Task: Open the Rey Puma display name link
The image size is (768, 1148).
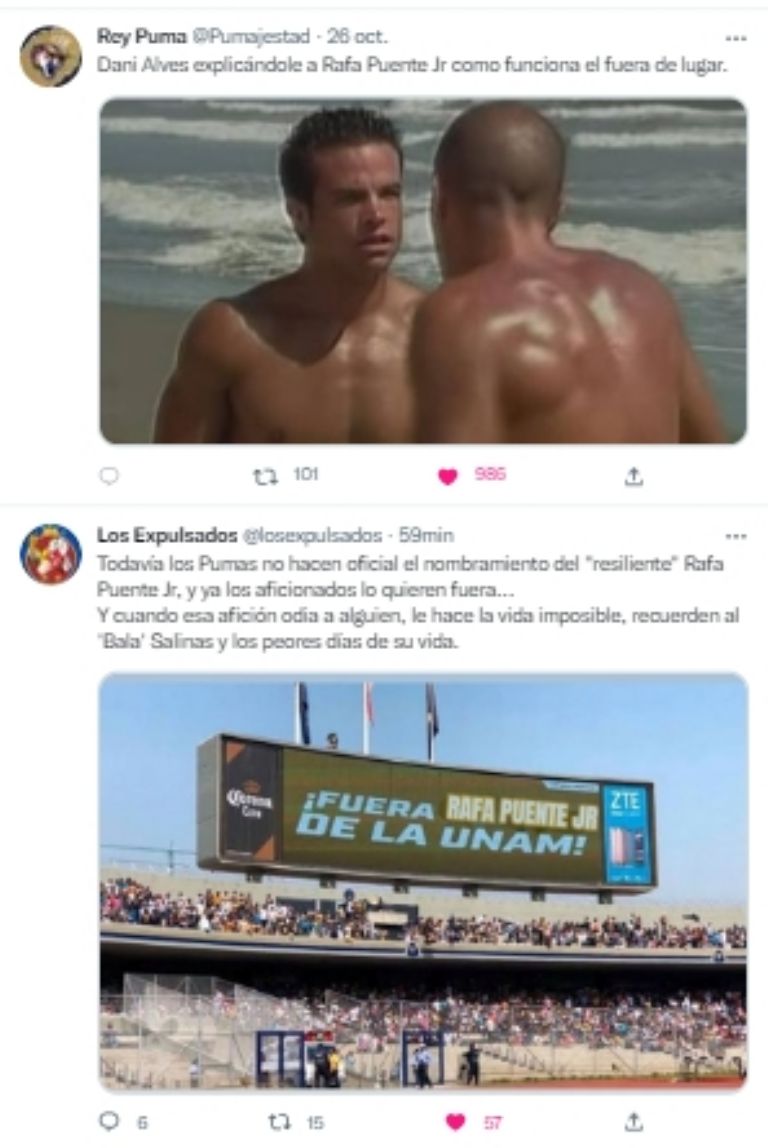Action: click(141, 36)
